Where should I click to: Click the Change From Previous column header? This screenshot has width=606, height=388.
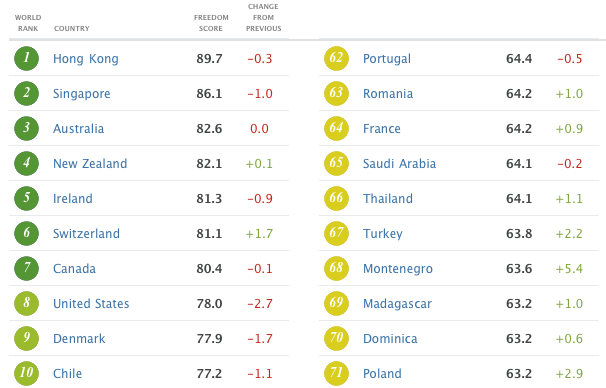point(264,17)
